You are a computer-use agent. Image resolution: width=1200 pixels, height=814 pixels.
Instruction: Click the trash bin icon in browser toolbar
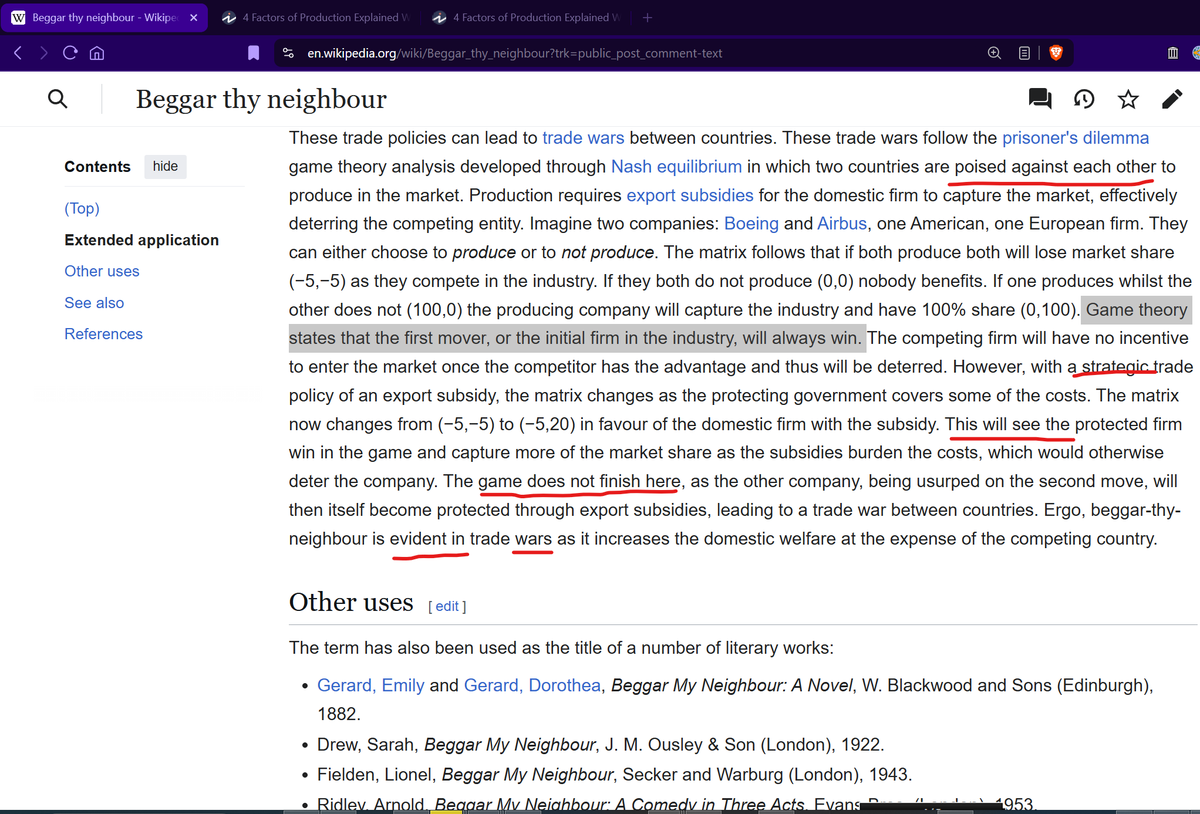point(1172,53)
